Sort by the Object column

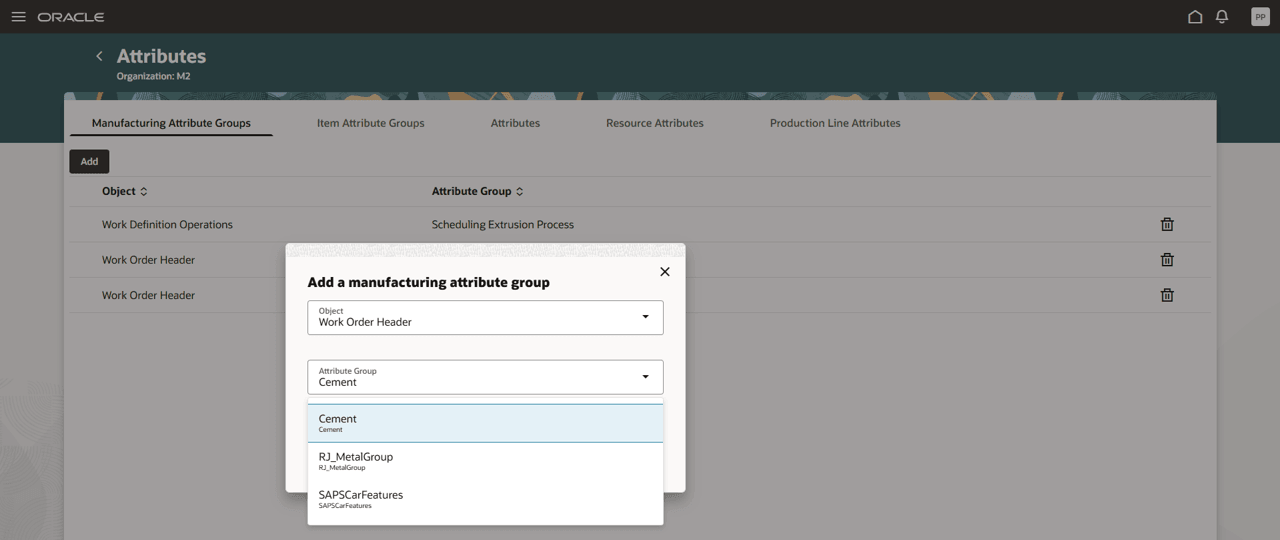pyautogui.click(x=143, y=191)
